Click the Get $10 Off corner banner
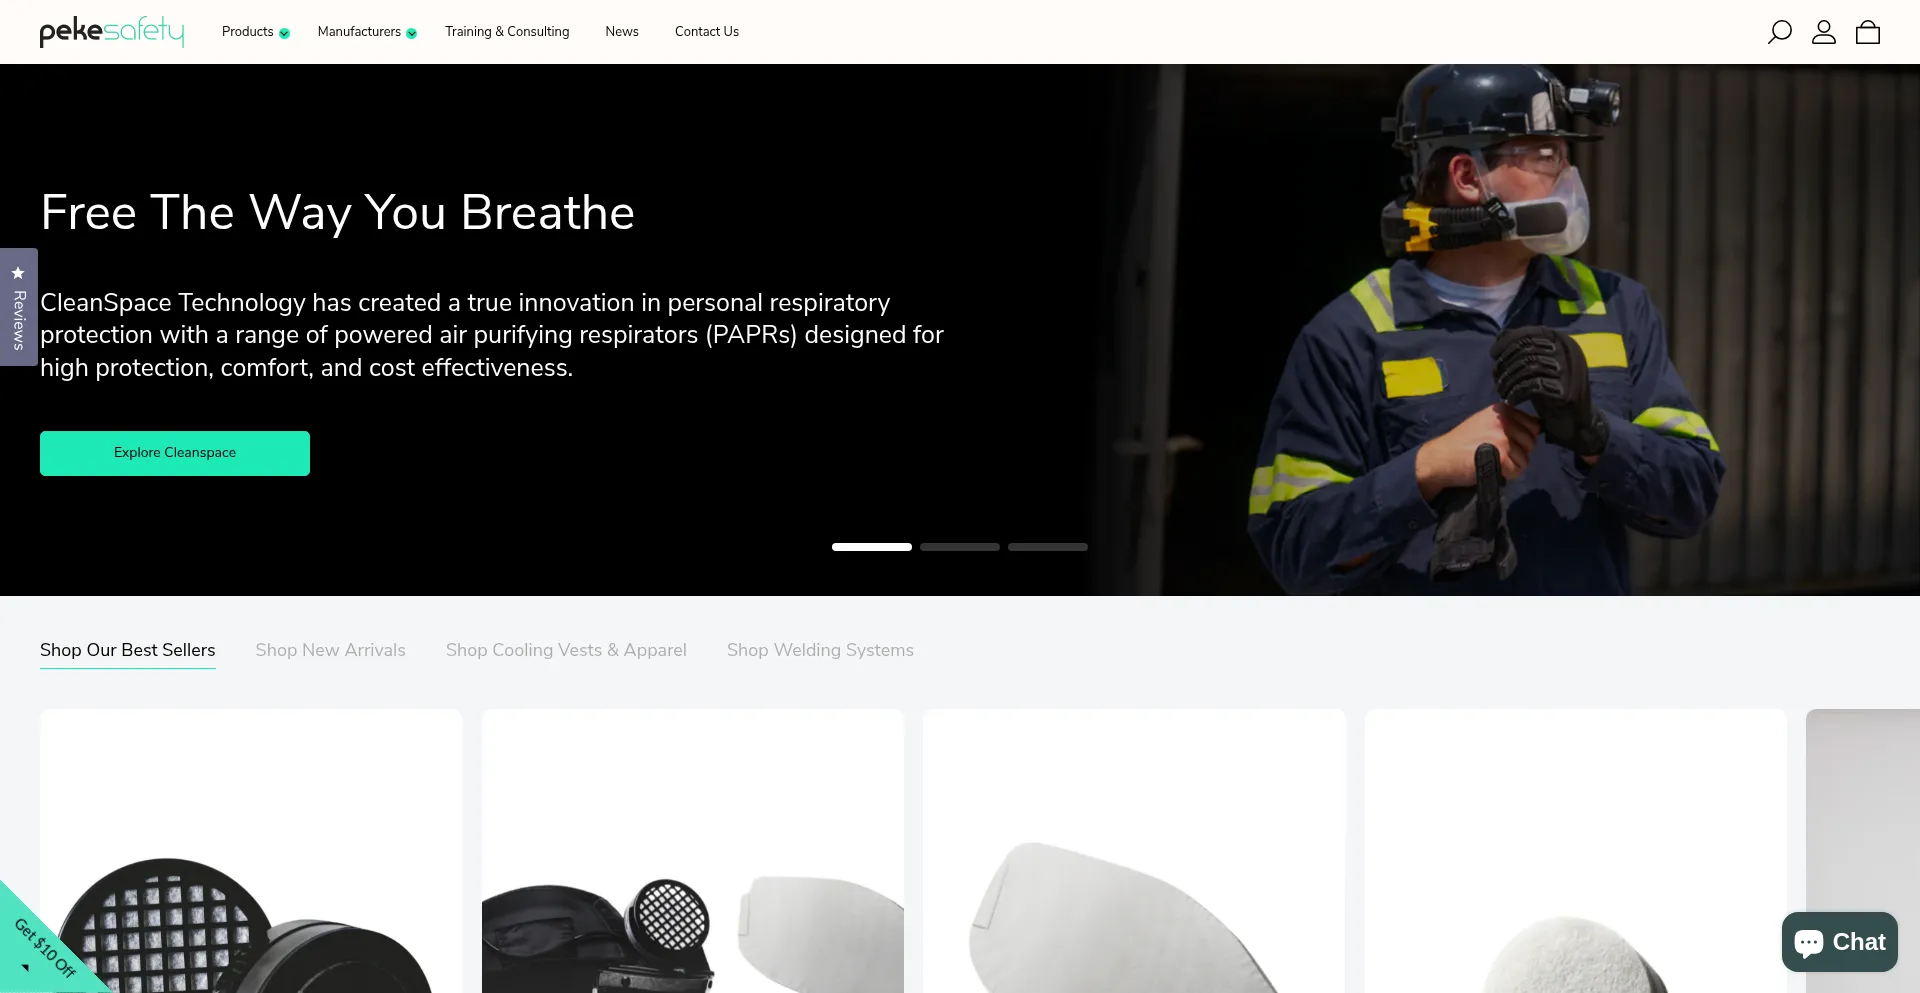The height and width of the screenshot is (993, 1920). [x=45, y=945]
